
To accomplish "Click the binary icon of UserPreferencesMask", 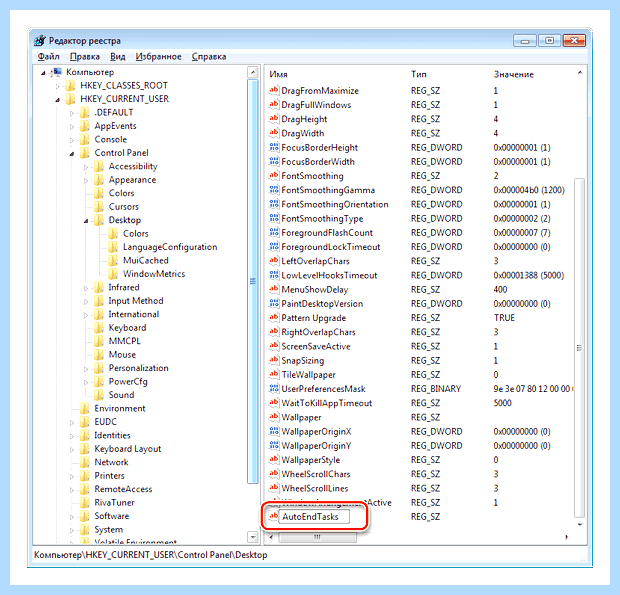I will (274, 389).
